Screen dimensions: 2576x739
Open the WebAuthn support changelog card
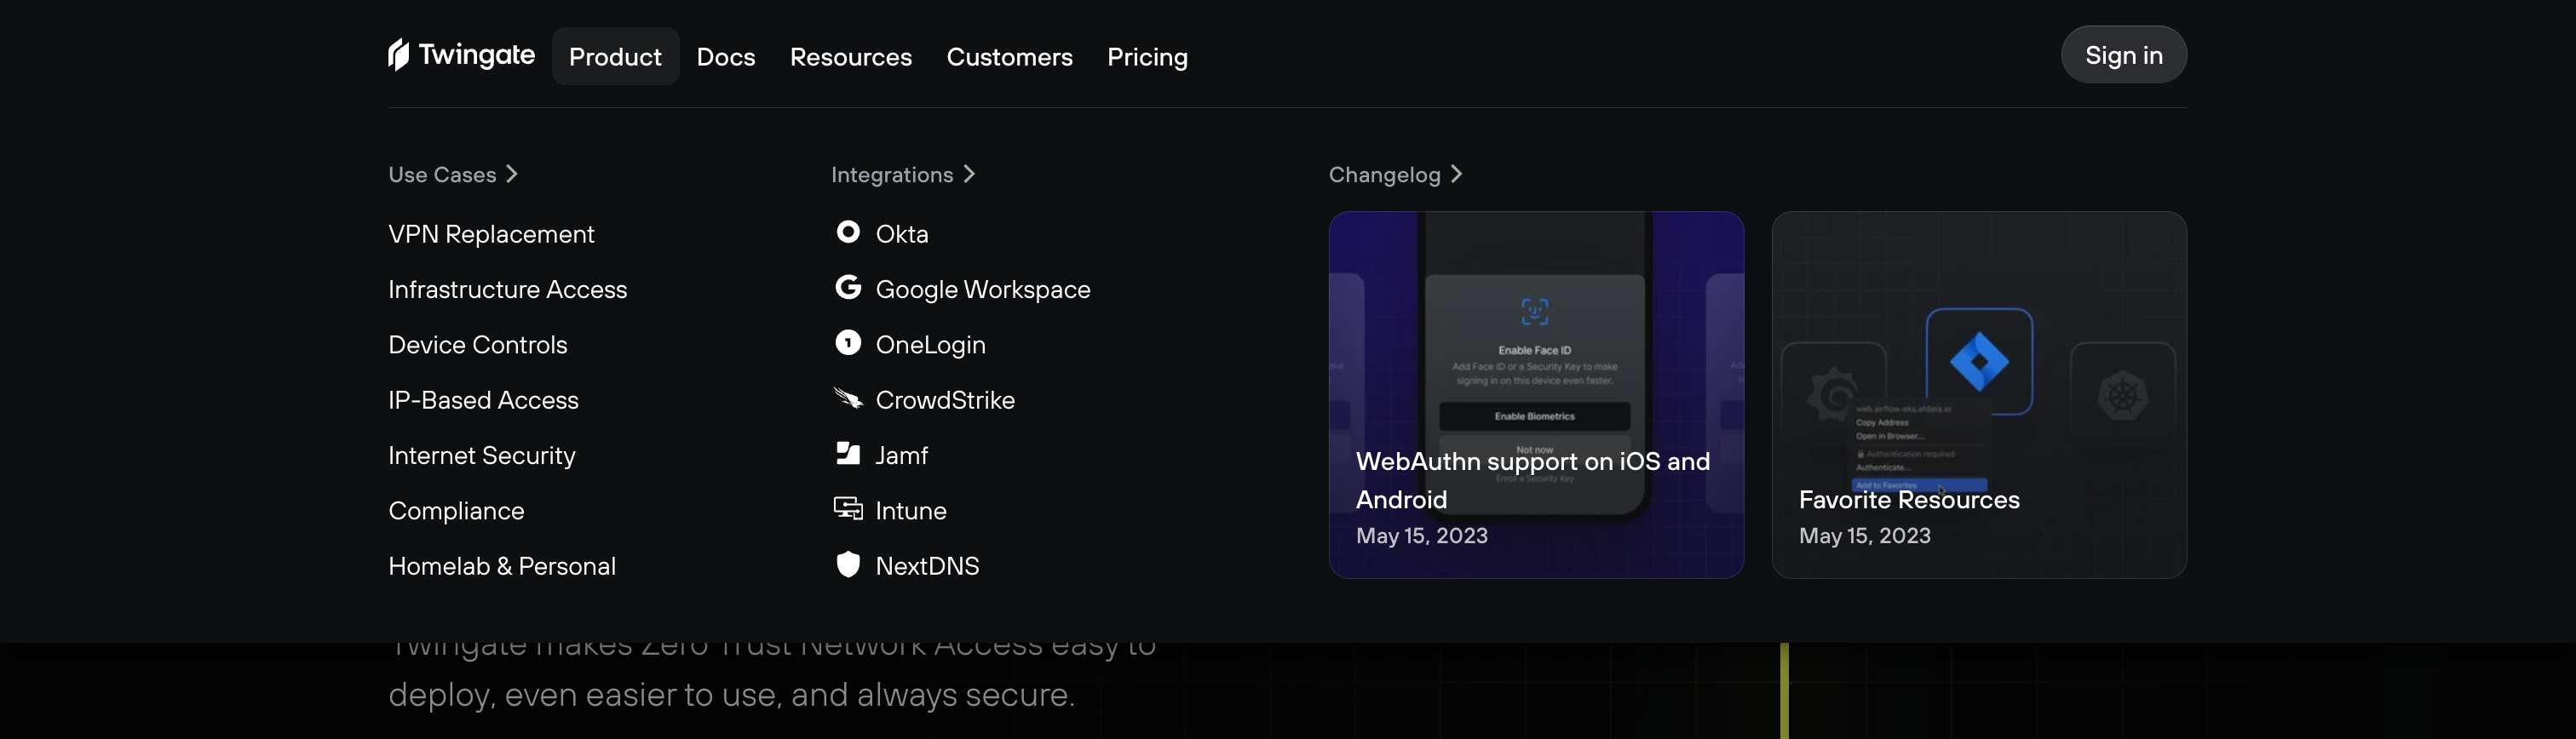click(1536, 394)
